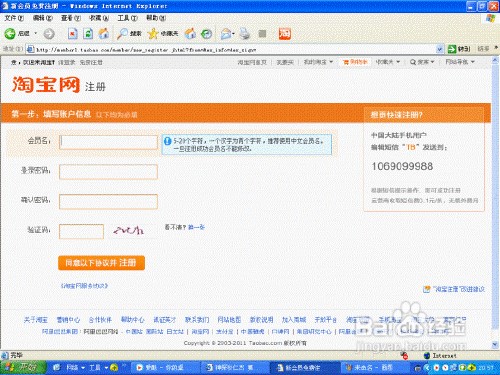Click the 淘宝网首页 link in top nav
Image resolution: width=500 pixels, height=375 pixels.
[252, 62]
